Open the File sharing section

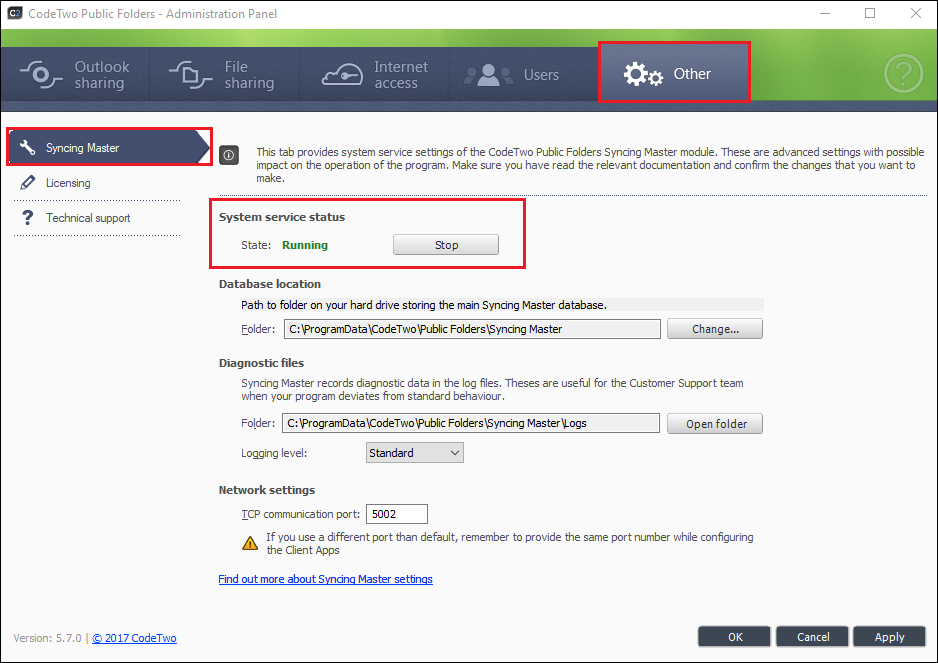(x=225, y=72)
